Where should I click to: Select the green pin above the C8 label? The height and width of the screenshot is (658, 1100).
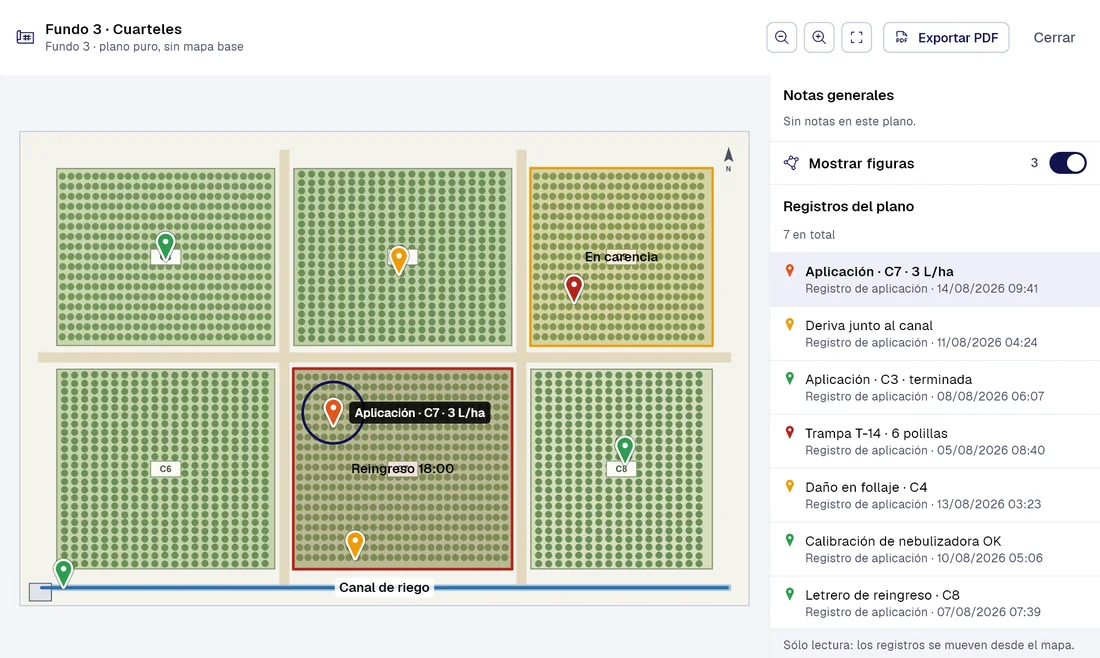624,449
